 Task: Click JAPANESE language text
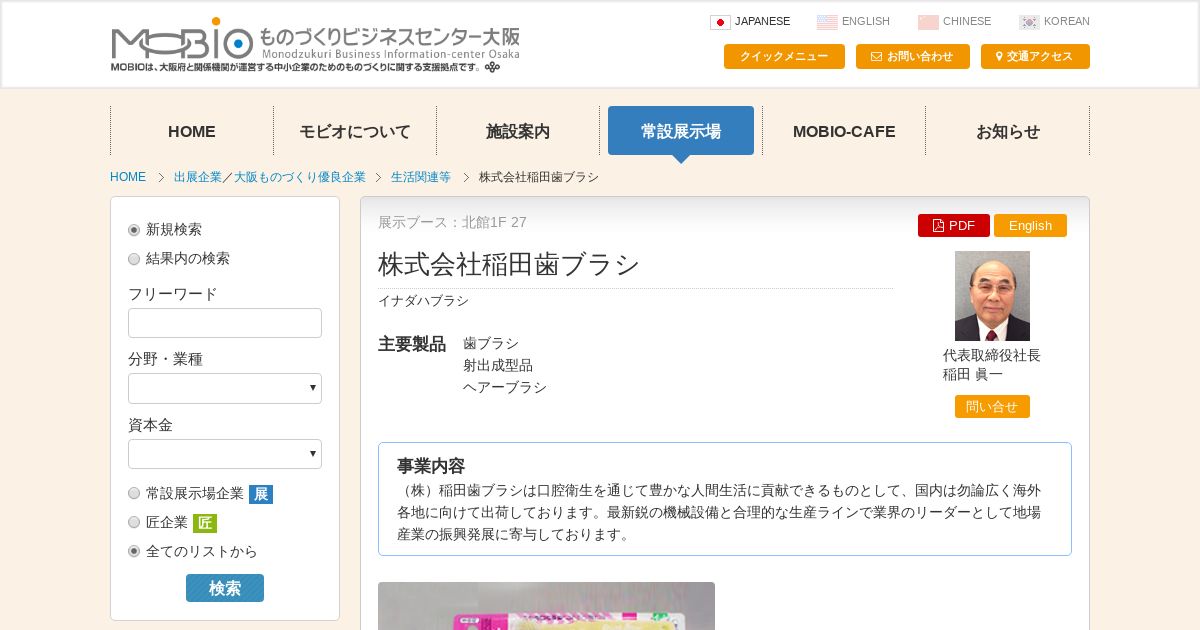762,21
